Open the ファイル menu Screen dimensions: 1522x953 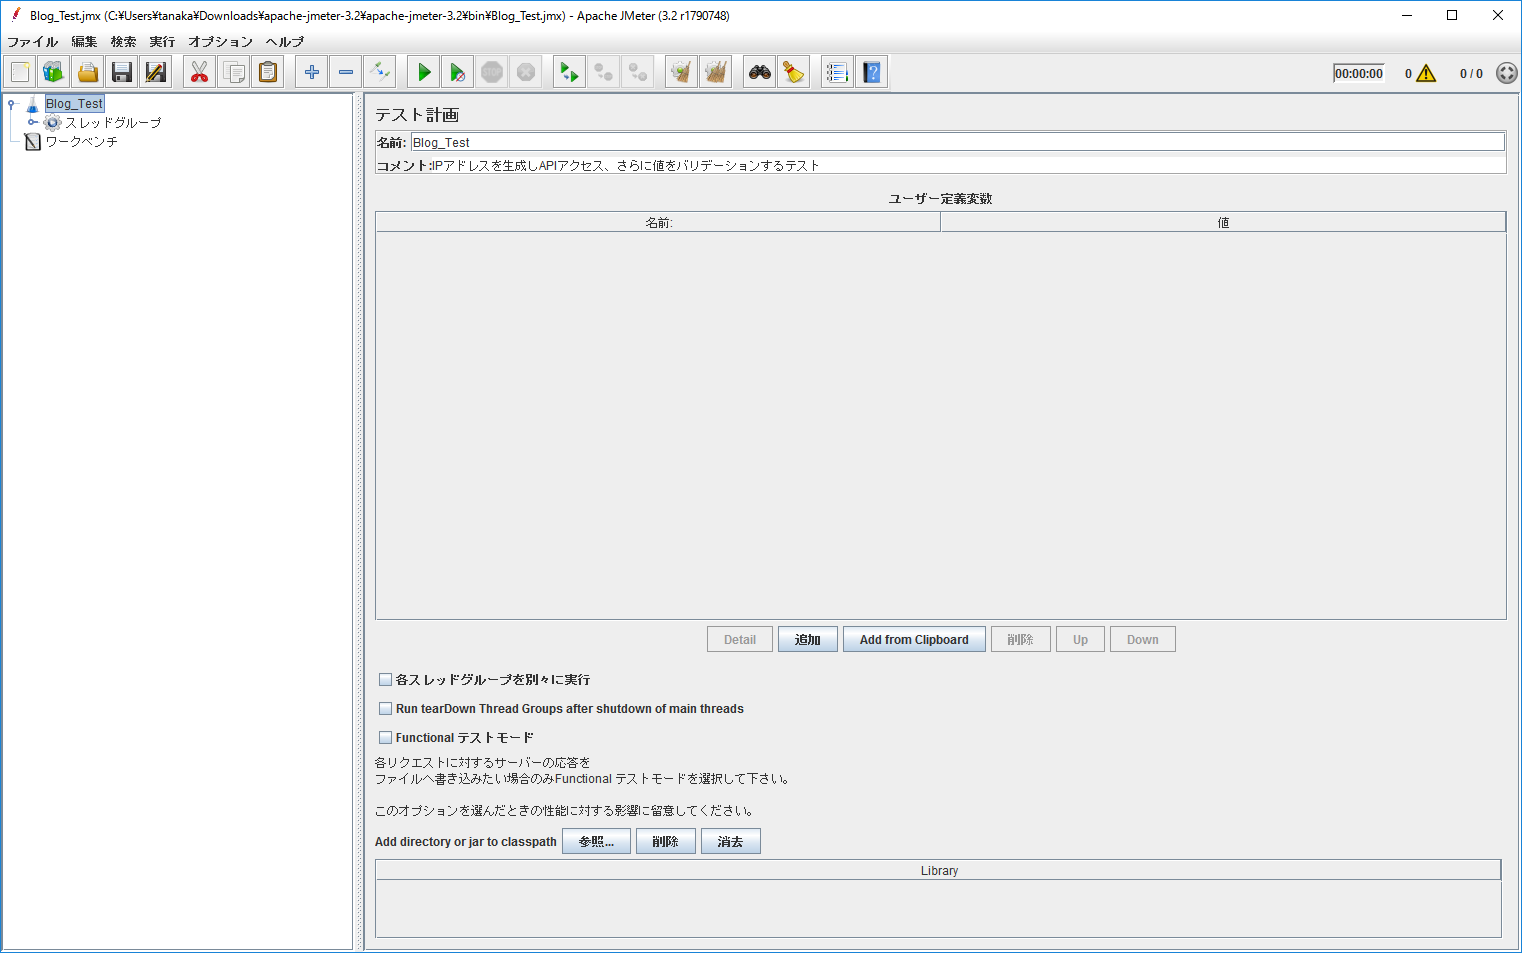tap(32, 42)
